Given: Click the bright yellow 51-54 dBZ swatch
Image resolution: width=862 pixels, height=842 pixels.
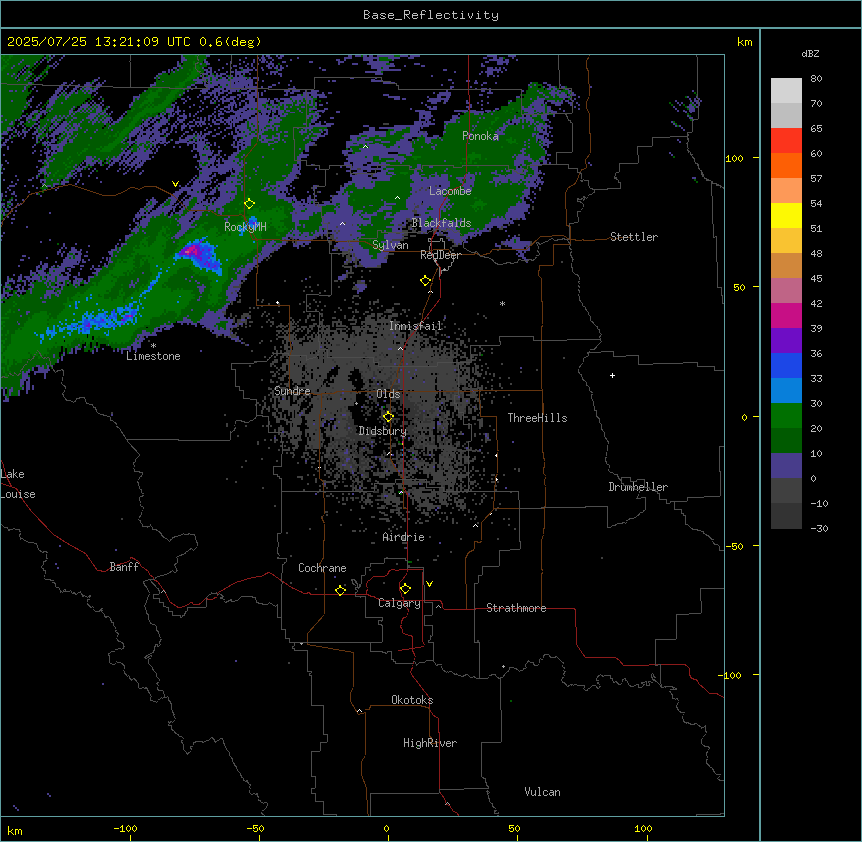Looking at the screenshot, I should [x=786, y=215].
